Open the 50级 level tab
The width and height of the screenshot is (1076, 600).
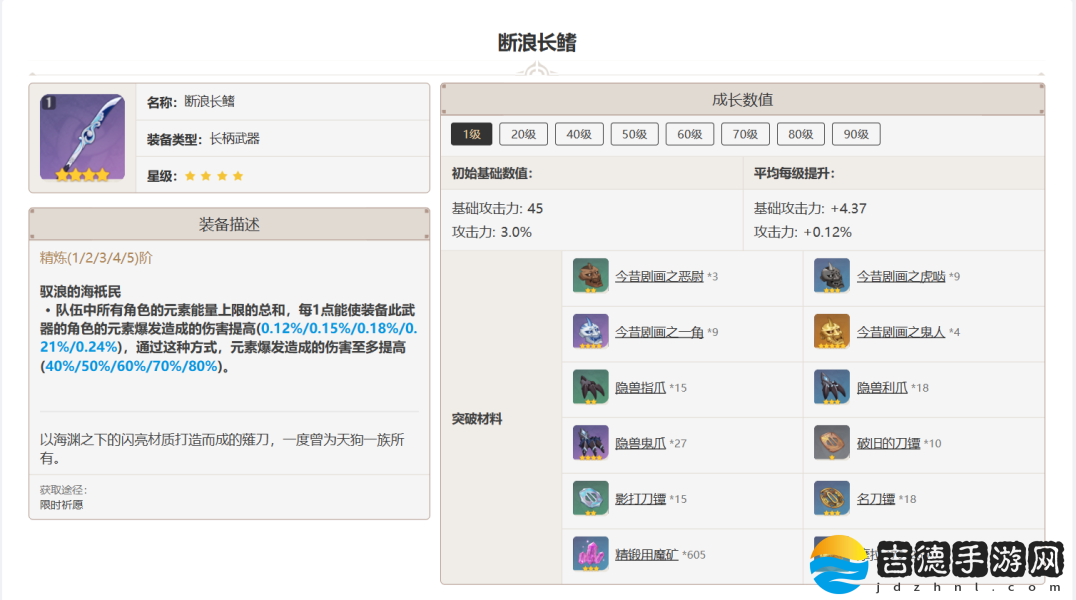pos(635,134)
